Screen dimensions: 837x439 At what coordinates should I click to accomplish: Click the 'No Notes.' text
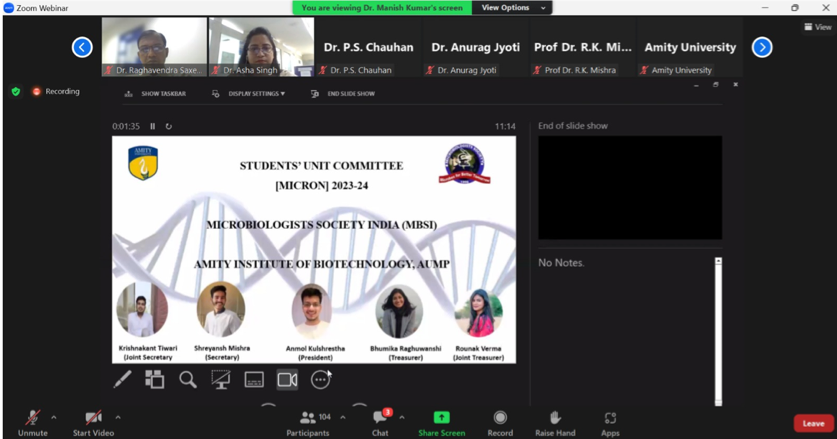pos(561,263)
